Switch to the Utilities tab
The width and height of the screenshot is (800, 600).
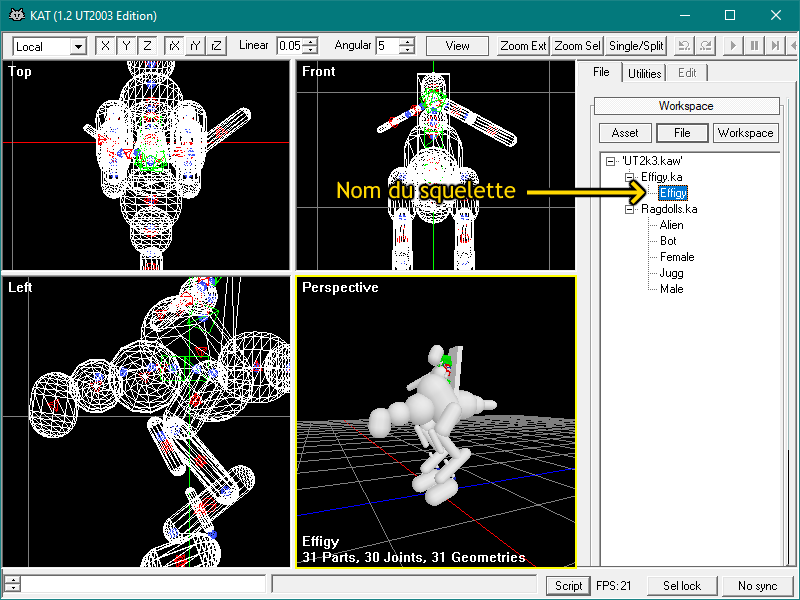644,73
